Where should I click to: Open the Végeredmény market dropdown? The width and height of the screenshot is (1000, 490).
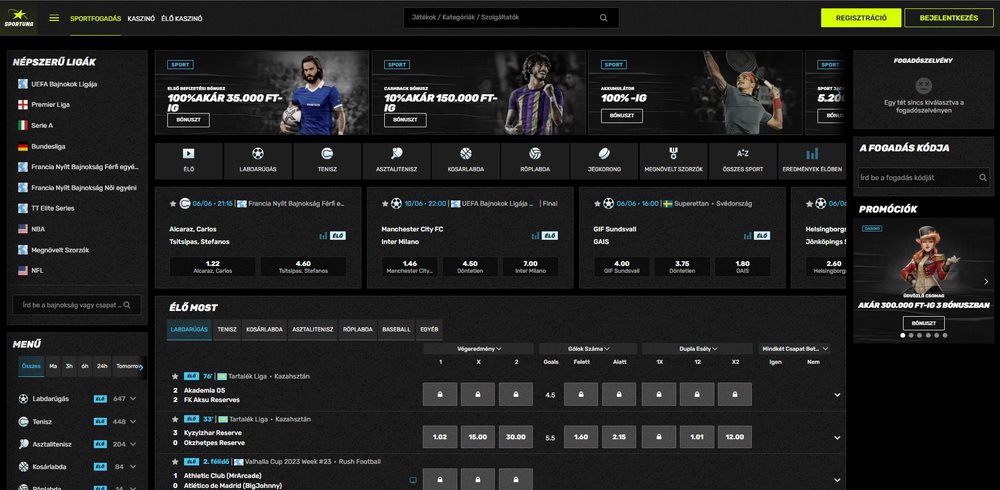click(x=477, y=348)
